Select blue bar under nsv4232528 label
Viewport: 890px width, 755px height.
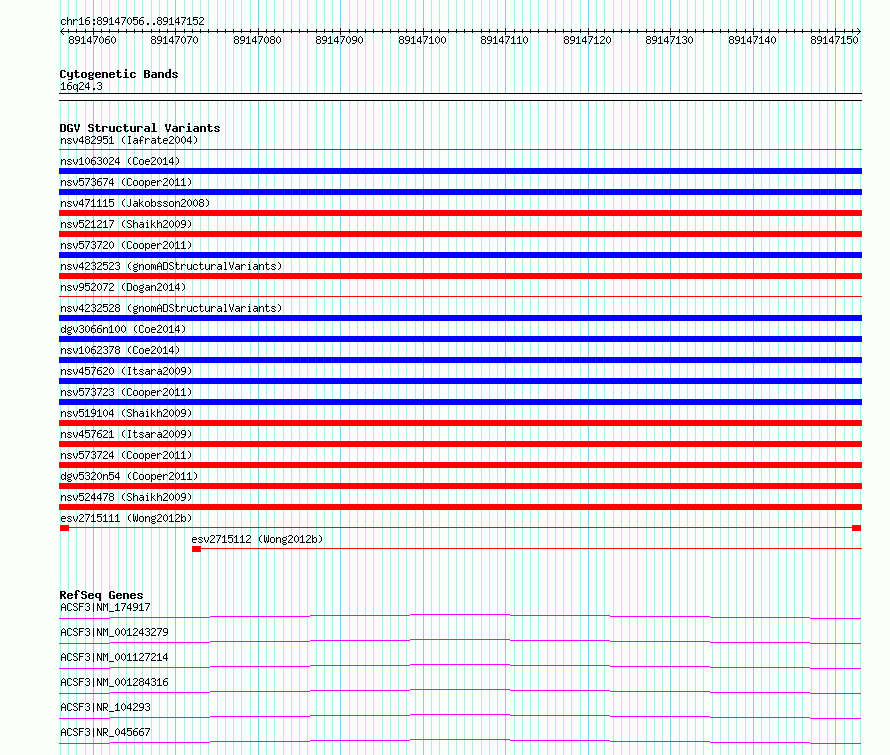pos(460,318)
